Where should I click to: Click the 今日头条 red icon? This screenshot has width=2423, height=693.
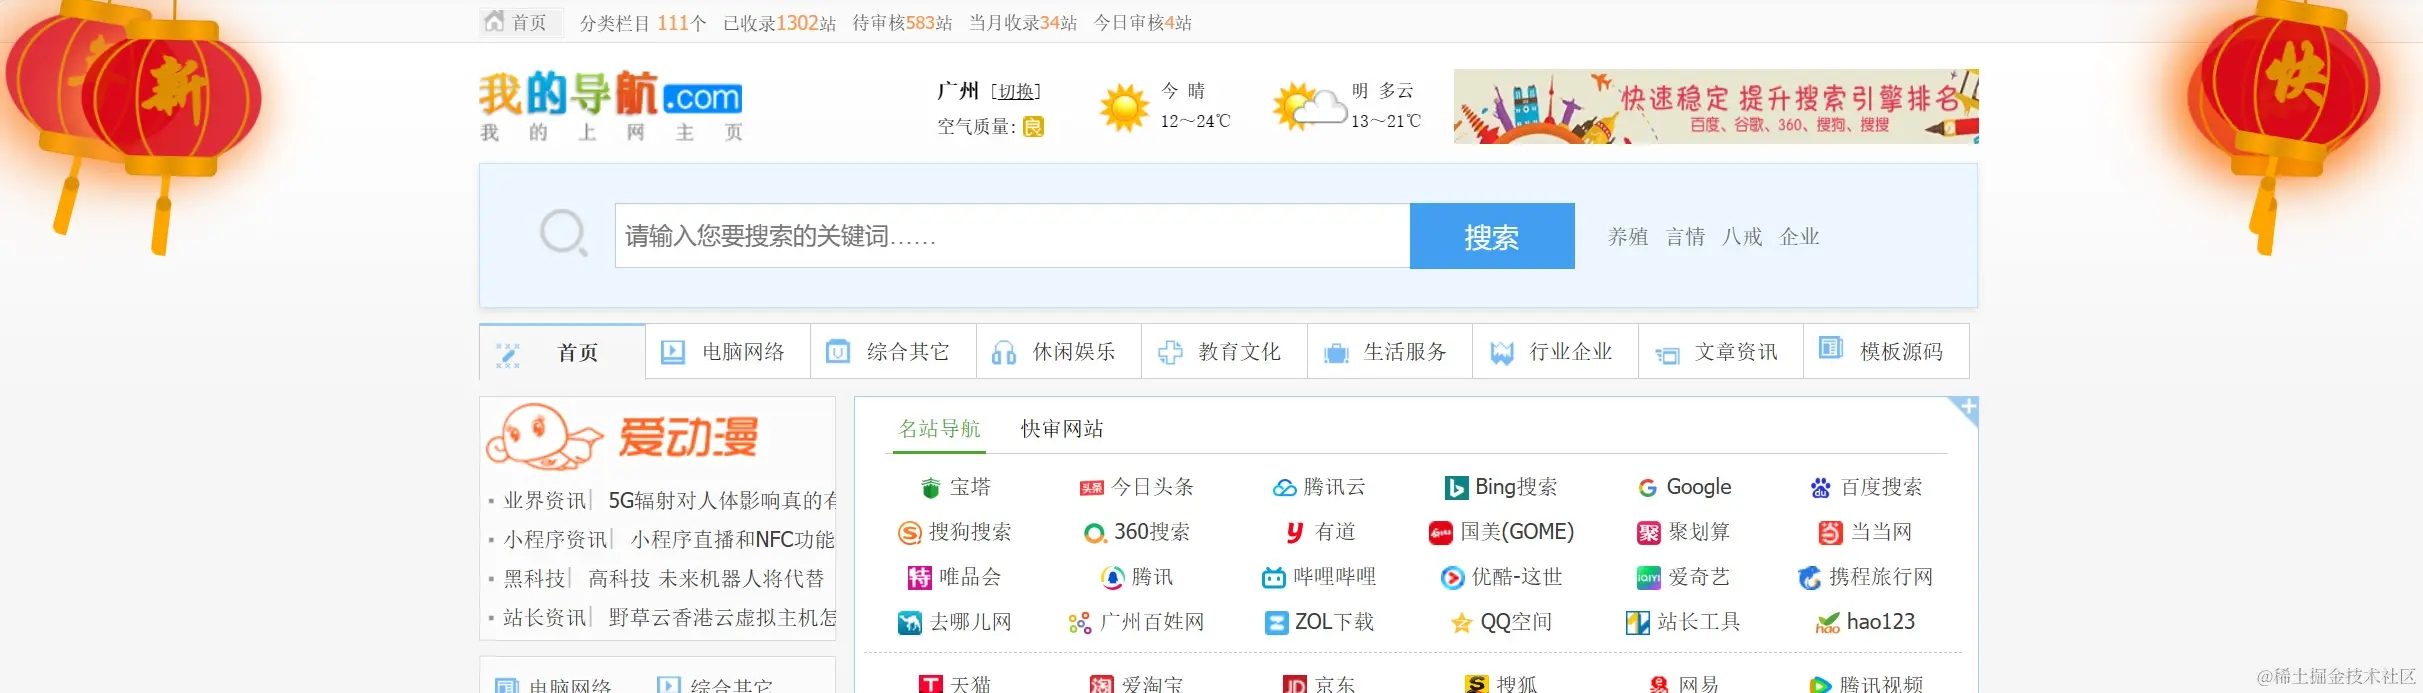[x=1091, y=488]
